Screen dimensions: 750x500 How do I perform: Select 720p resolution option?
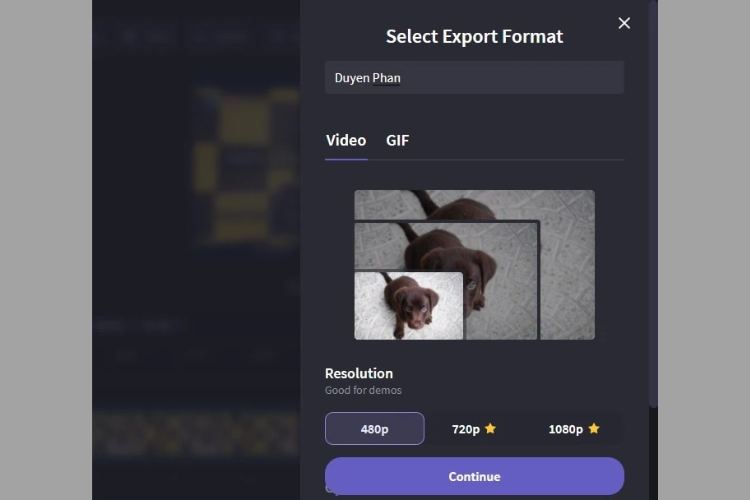pyautogui.click(x=474, y=429)
